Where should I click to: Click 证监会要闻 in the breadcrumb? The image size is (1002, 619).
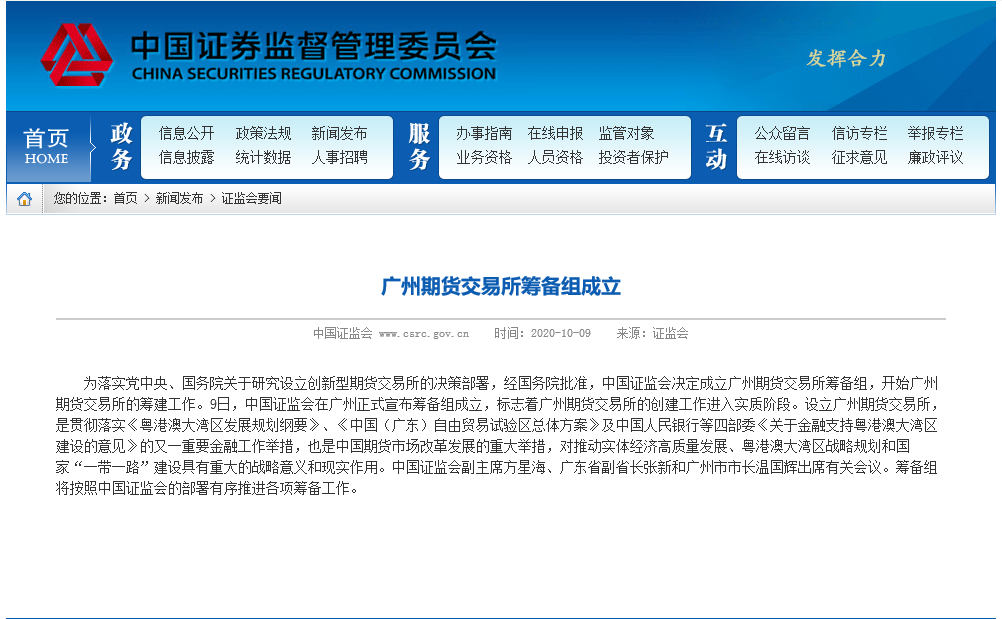(252, 199)
